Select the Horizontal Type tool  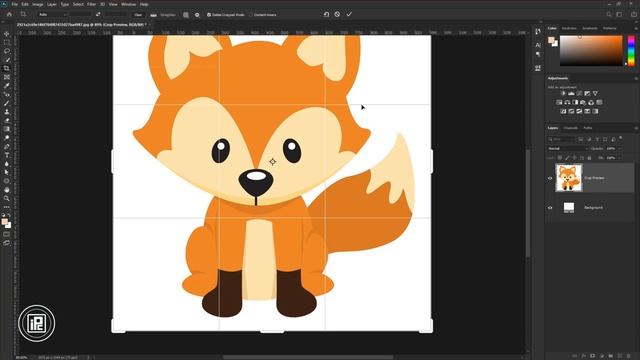(x=7, y=155)
